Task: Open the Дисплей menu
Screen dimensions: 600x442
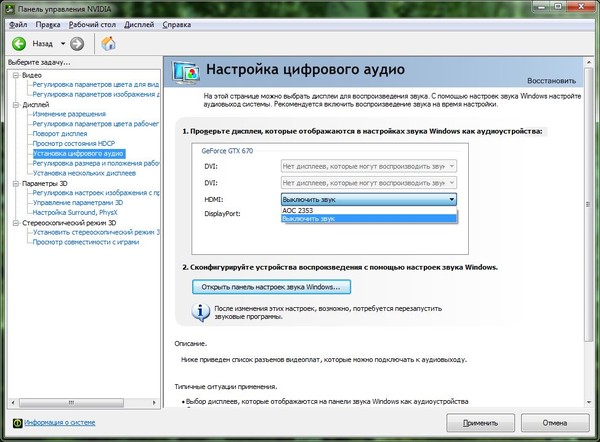Action: [139, 24]
